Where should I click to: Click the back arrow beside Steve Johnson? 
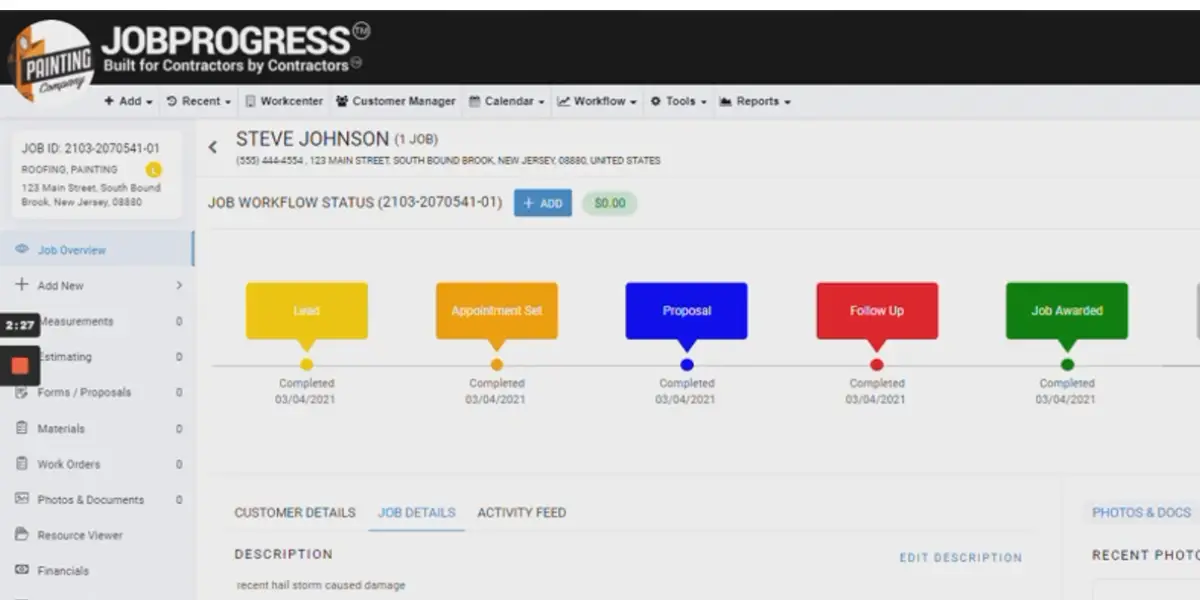(212, 147)
